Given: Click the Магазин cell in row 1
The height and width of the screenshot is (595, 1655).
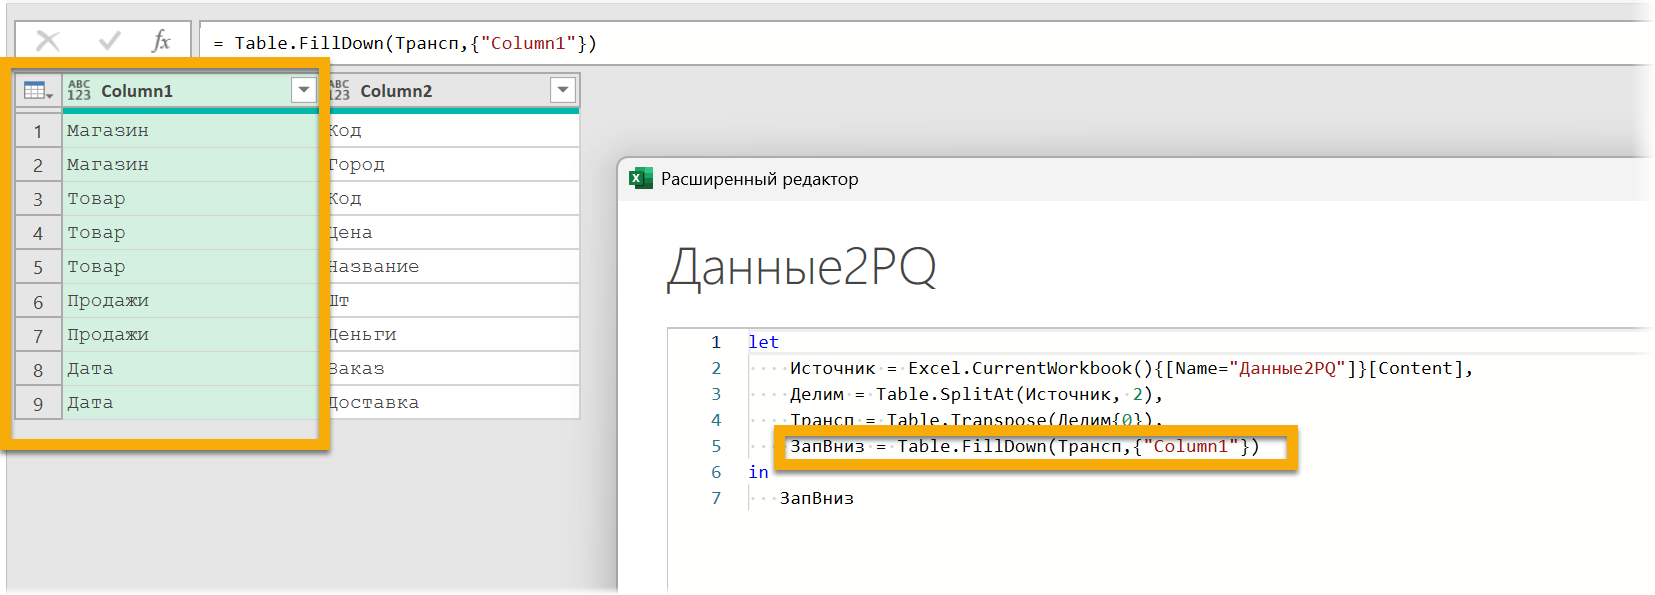Looking at the screenshot, I should (190, 131).
